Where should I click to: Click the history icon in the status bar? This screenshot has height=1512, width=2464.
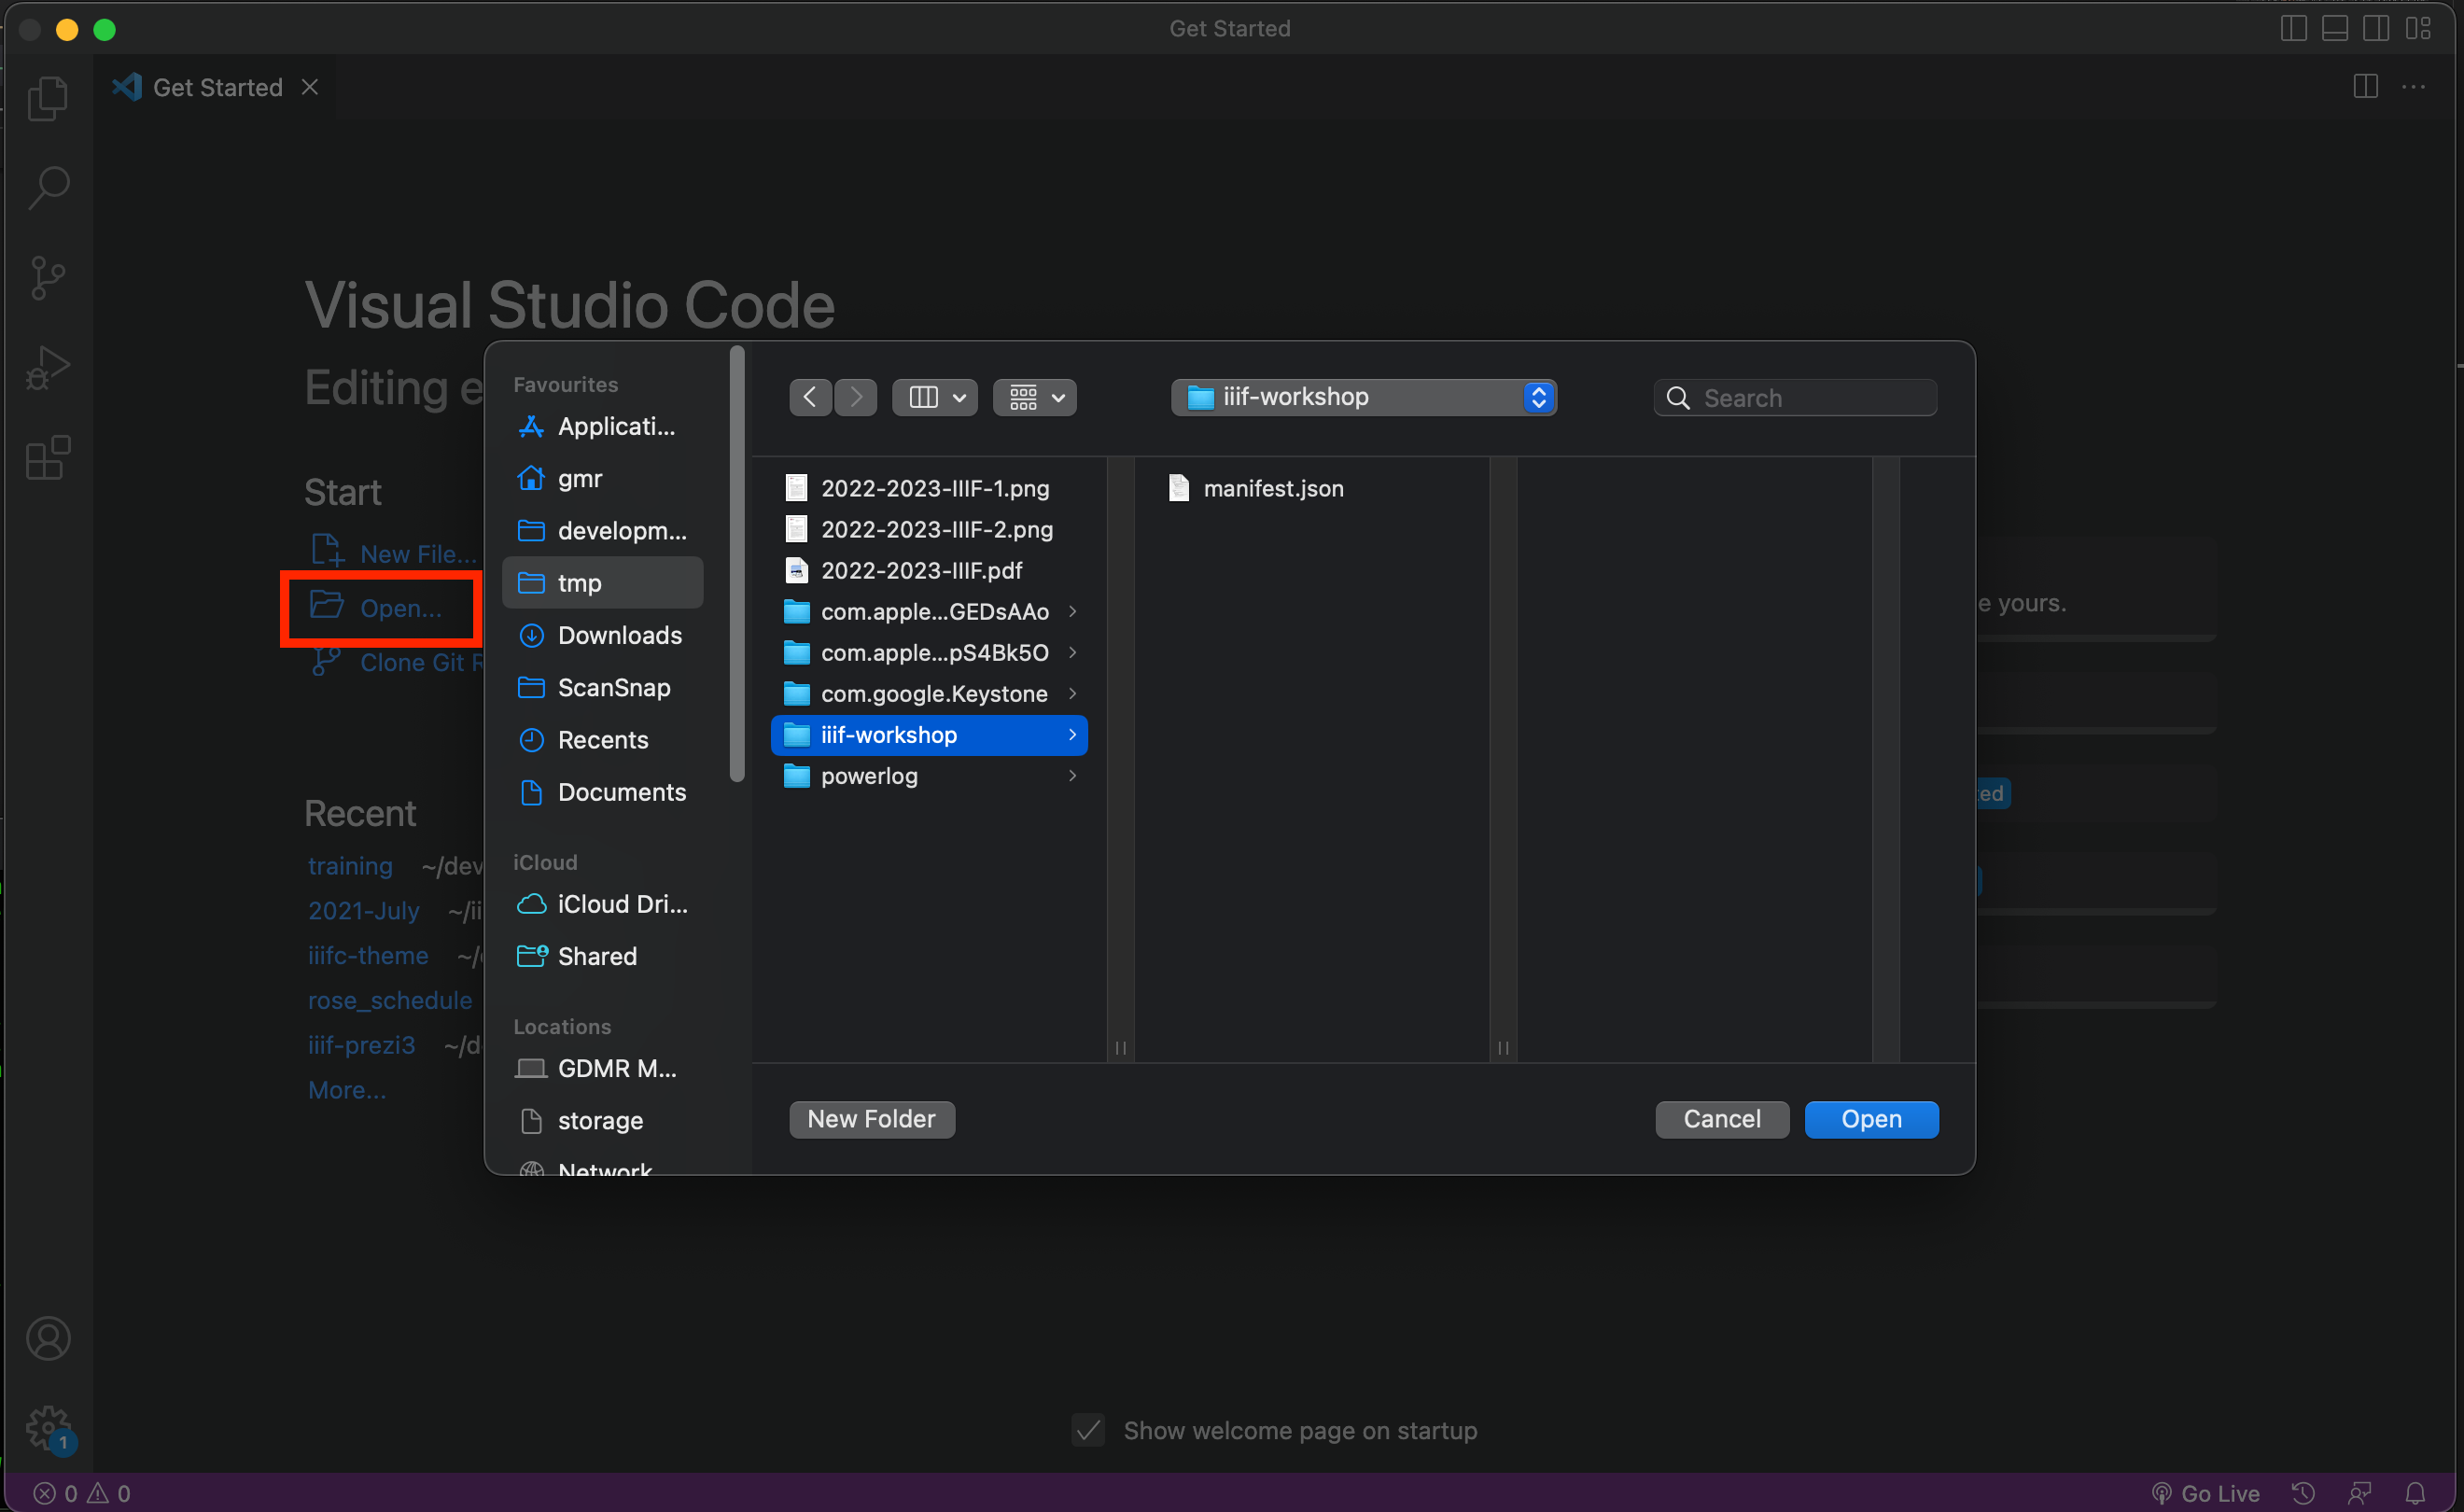coord(2303,1493)
